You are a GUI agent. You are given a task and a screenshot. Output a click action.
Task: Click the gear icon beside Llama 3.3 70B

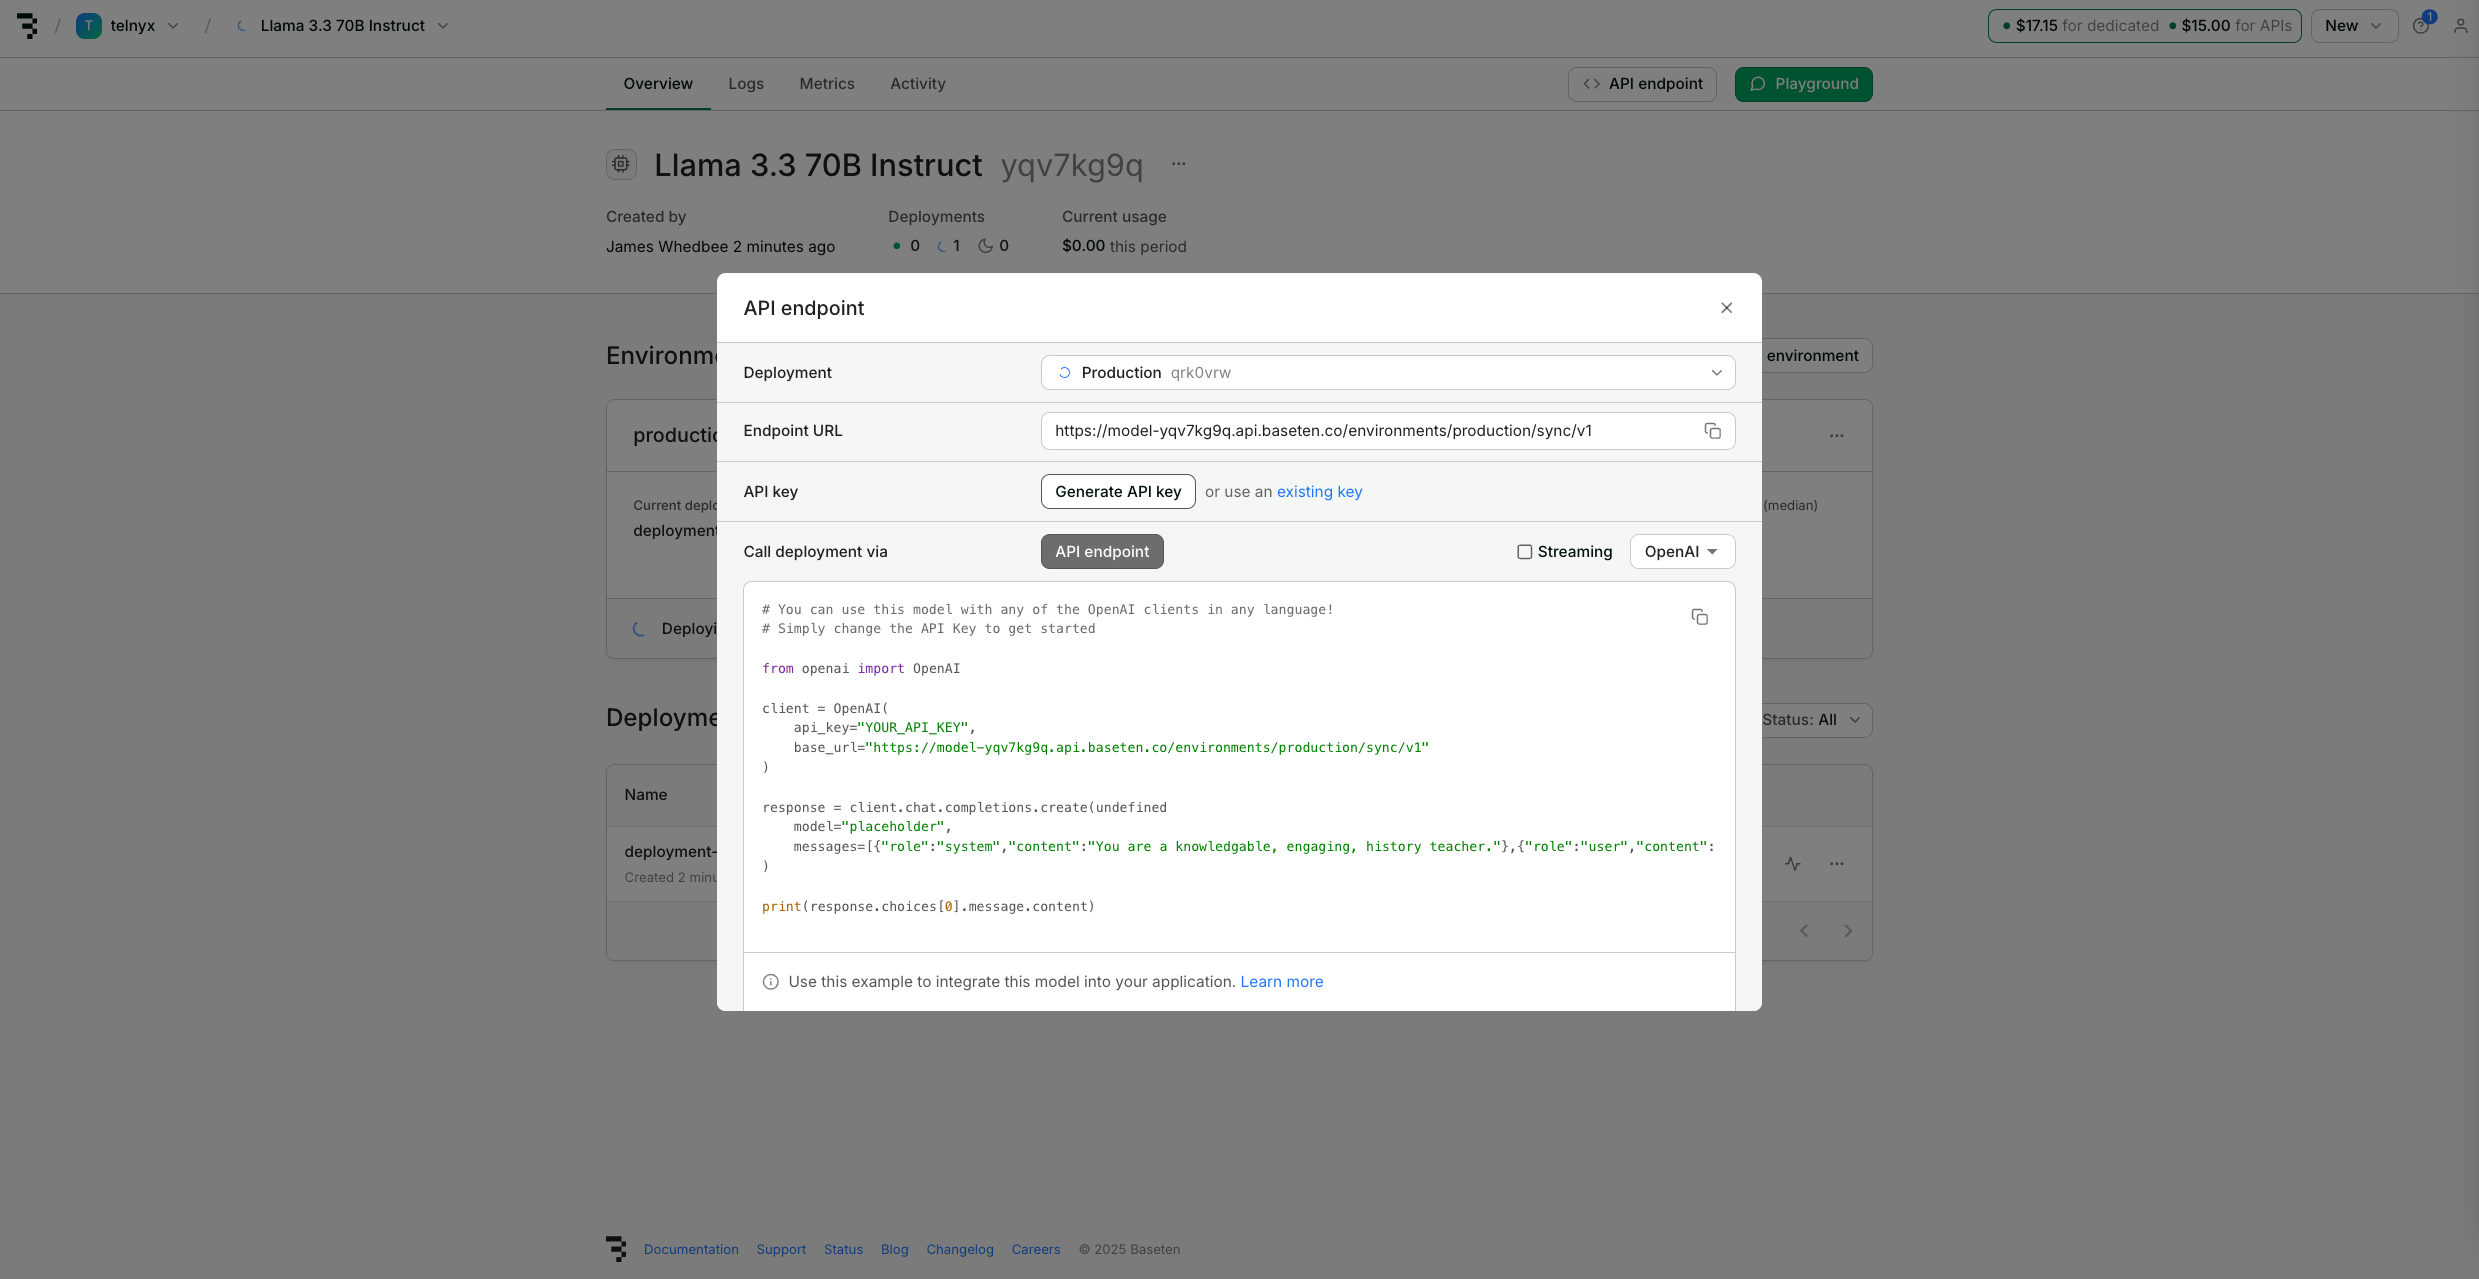pos(620,164)
